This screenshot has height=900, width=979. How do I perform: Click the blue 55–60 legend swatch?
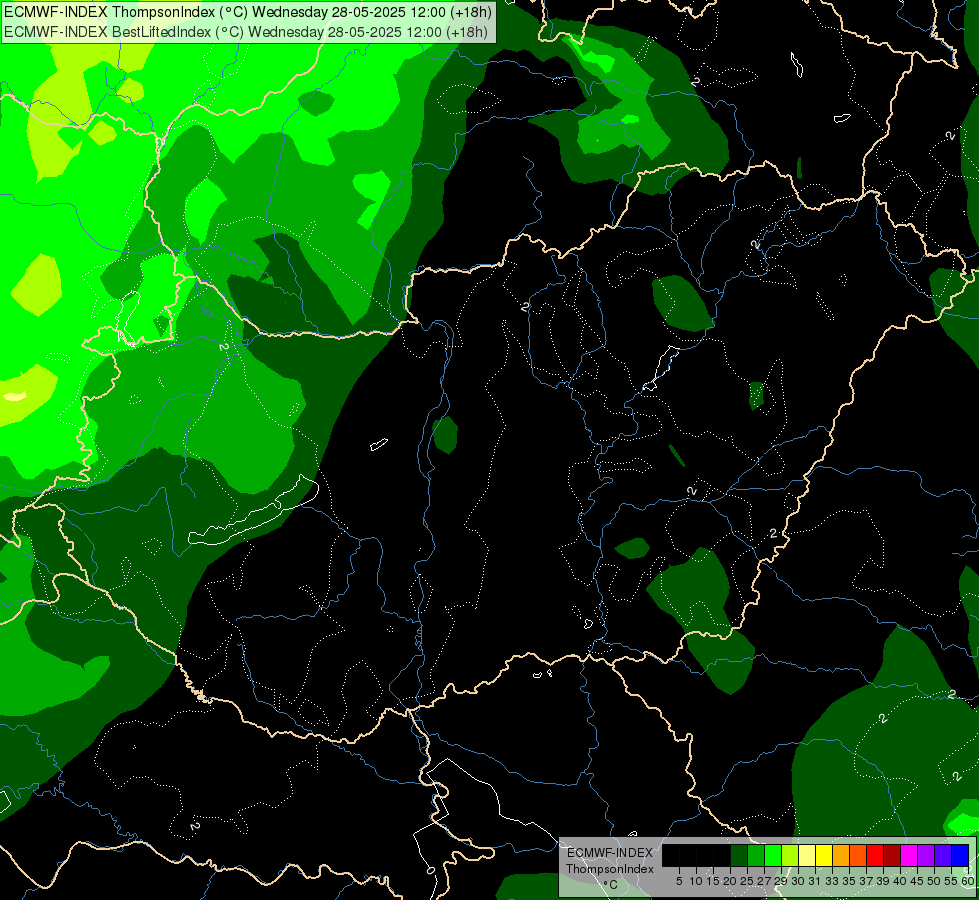tap(960, 855)
